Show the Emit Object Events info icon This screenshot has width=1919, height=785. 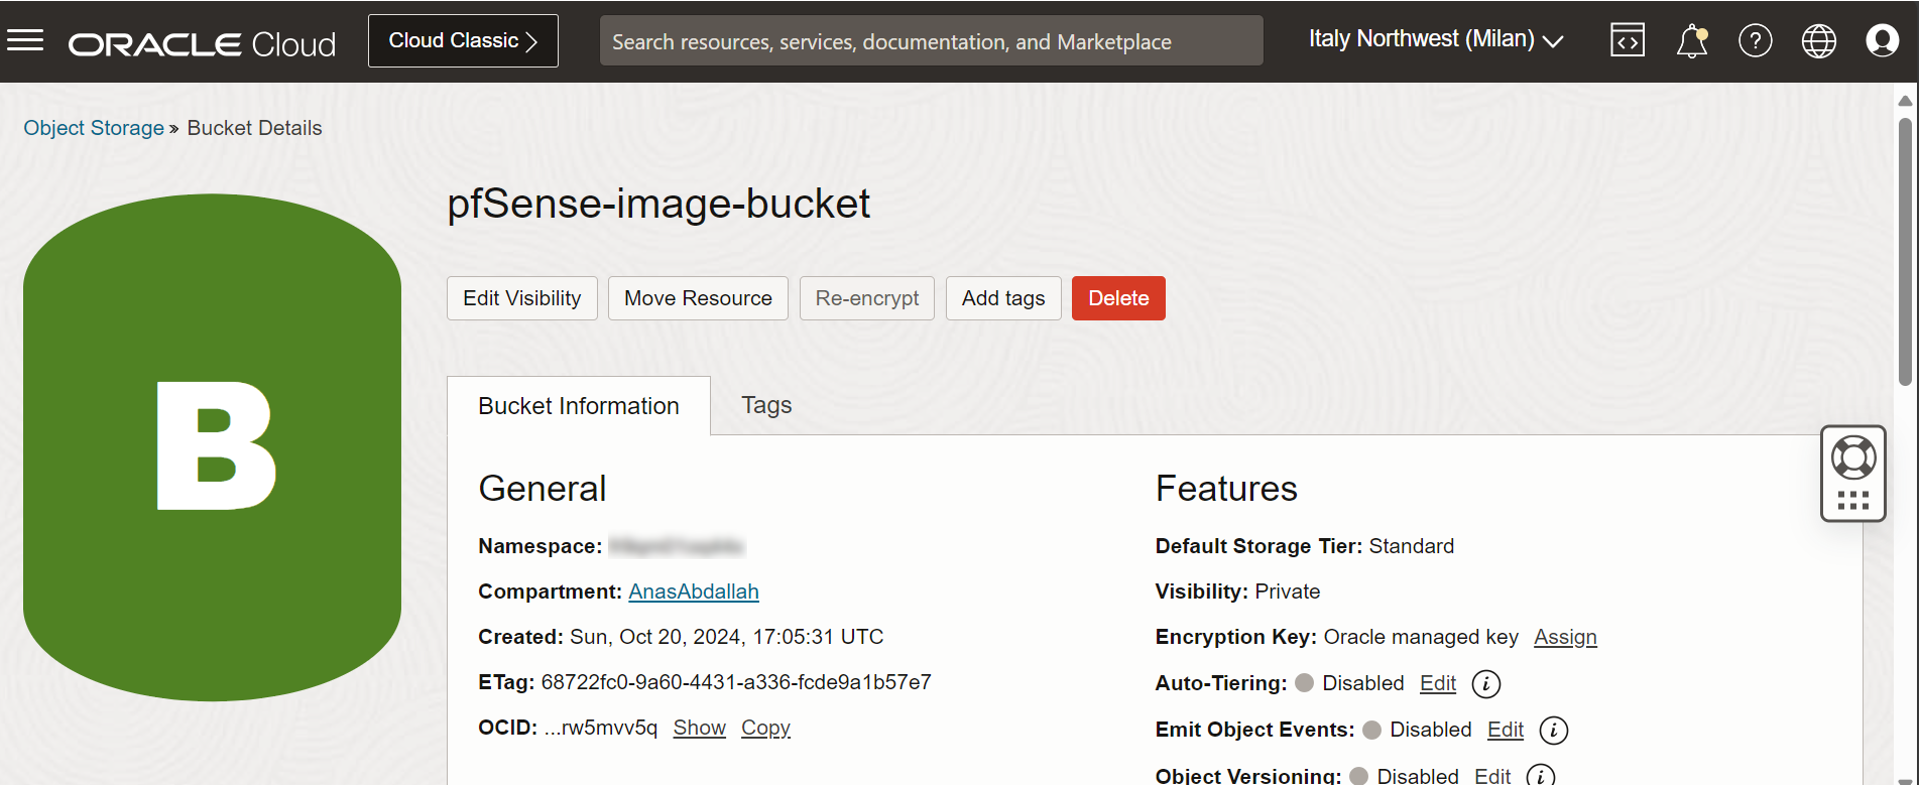[1553, 730]
